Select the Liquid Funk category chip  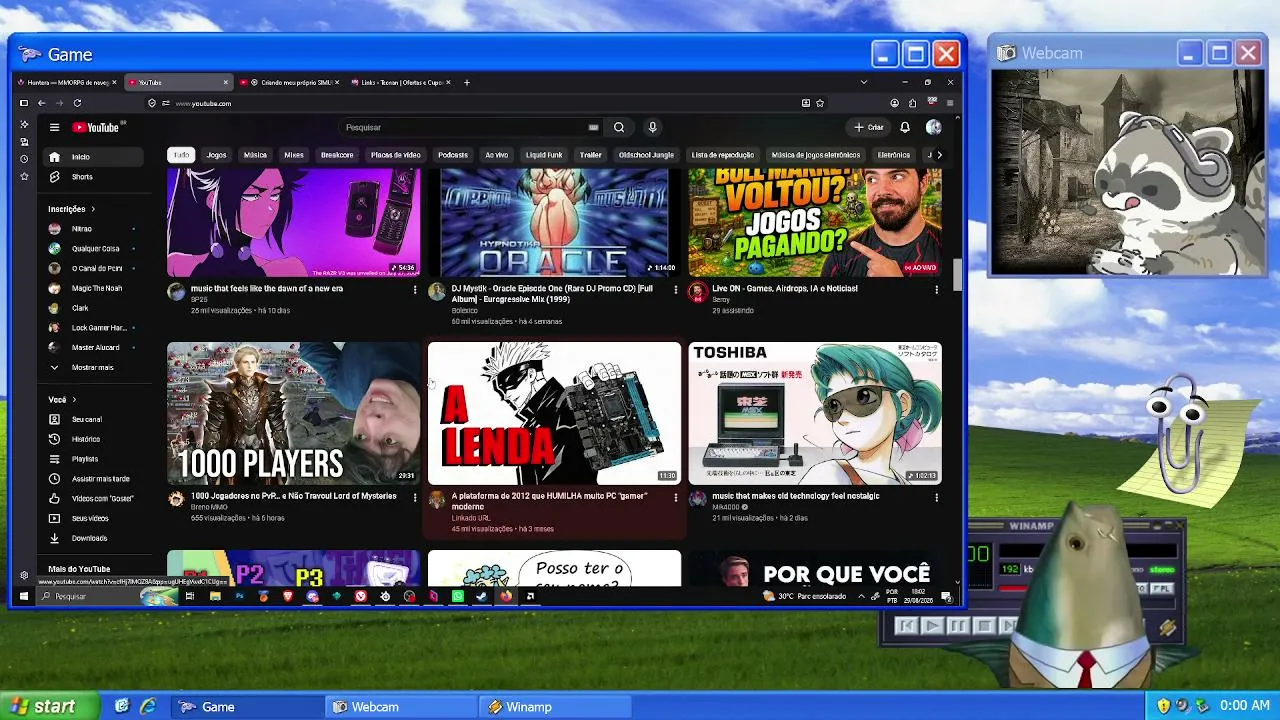[x=544, y=155]
